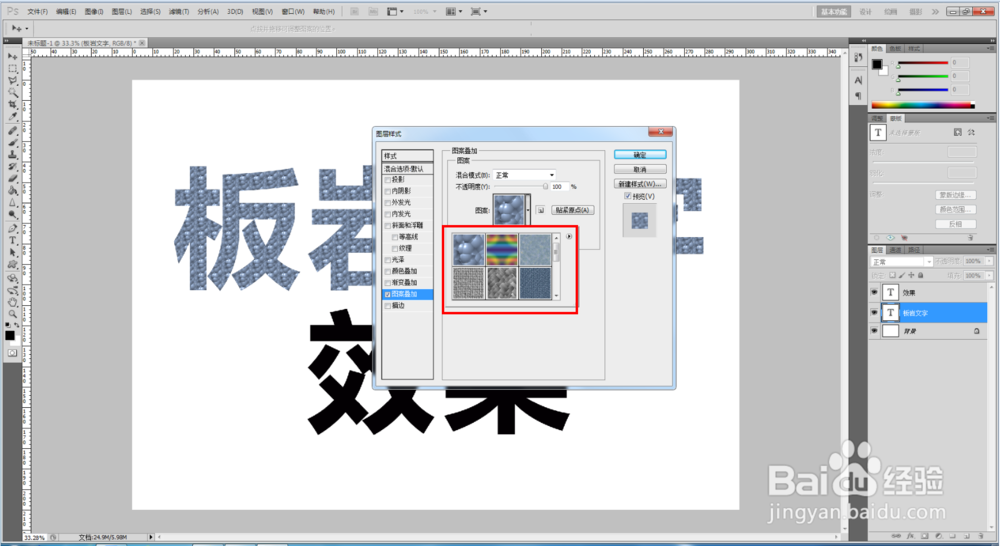1000x546 pixels.
Task: Select the Pen tool
Action: (x=12, y=228)
